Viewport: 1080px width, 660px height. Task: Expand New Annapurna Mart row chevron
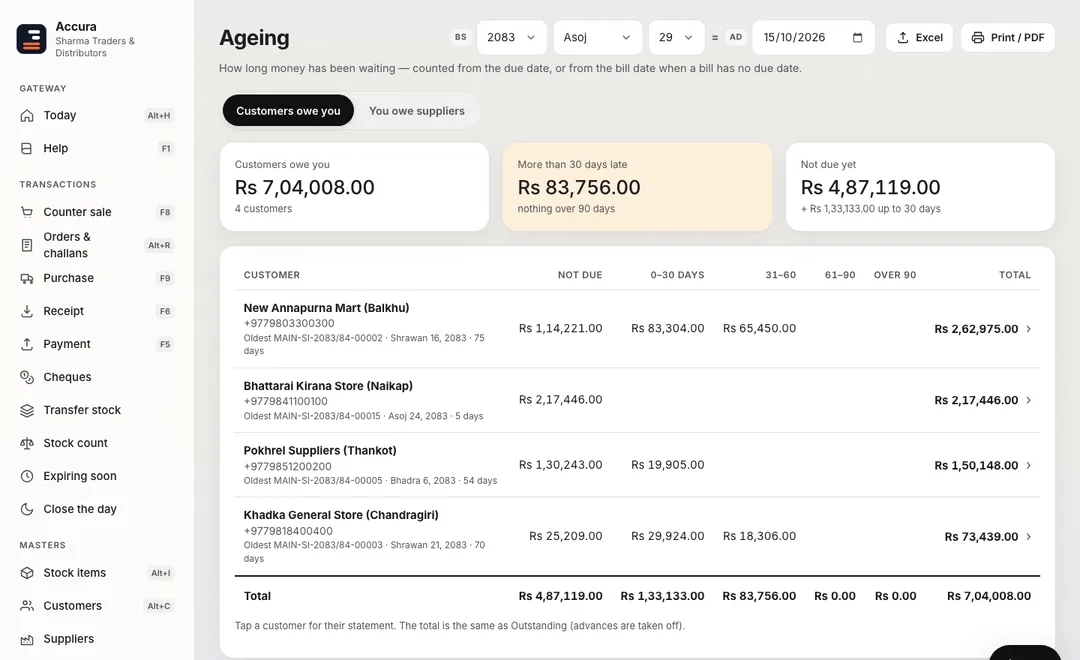(x=1028, y=329)
